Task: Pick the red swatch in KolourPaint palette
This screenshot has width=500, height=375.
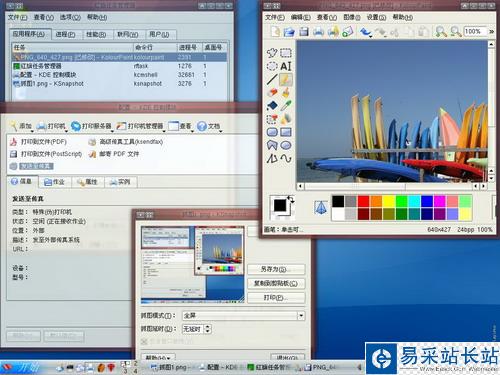Action: (x=363, y=201)
